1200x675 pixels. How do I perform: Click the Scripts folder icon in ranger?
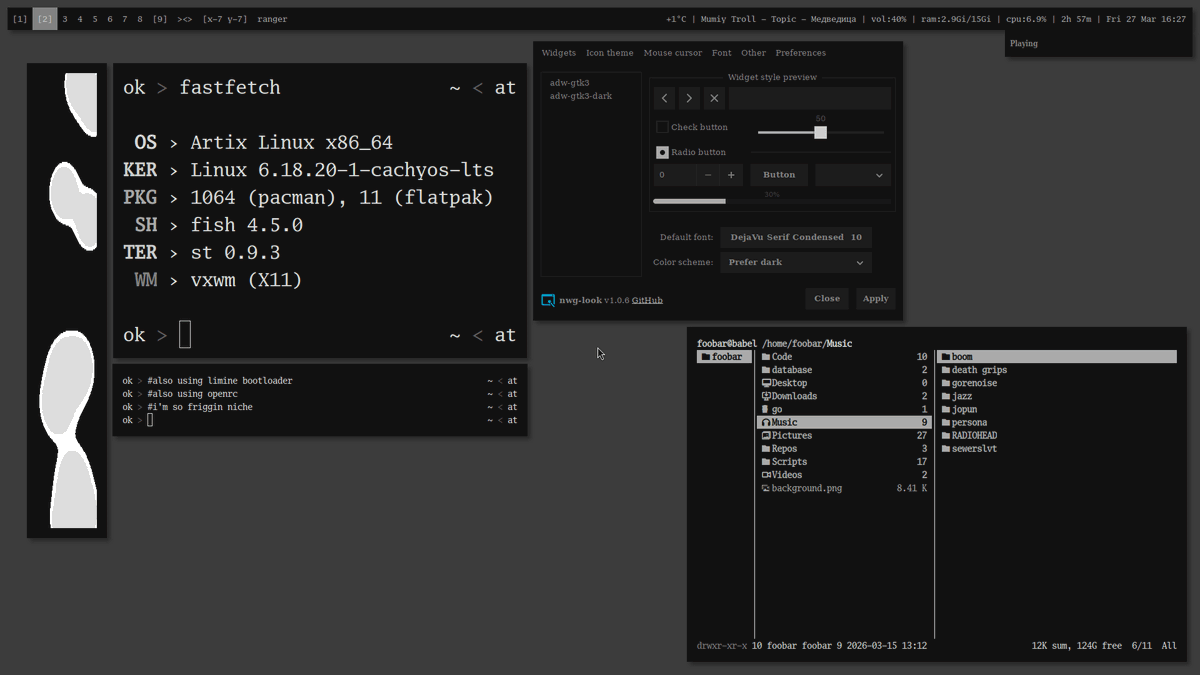pos(766,462)
